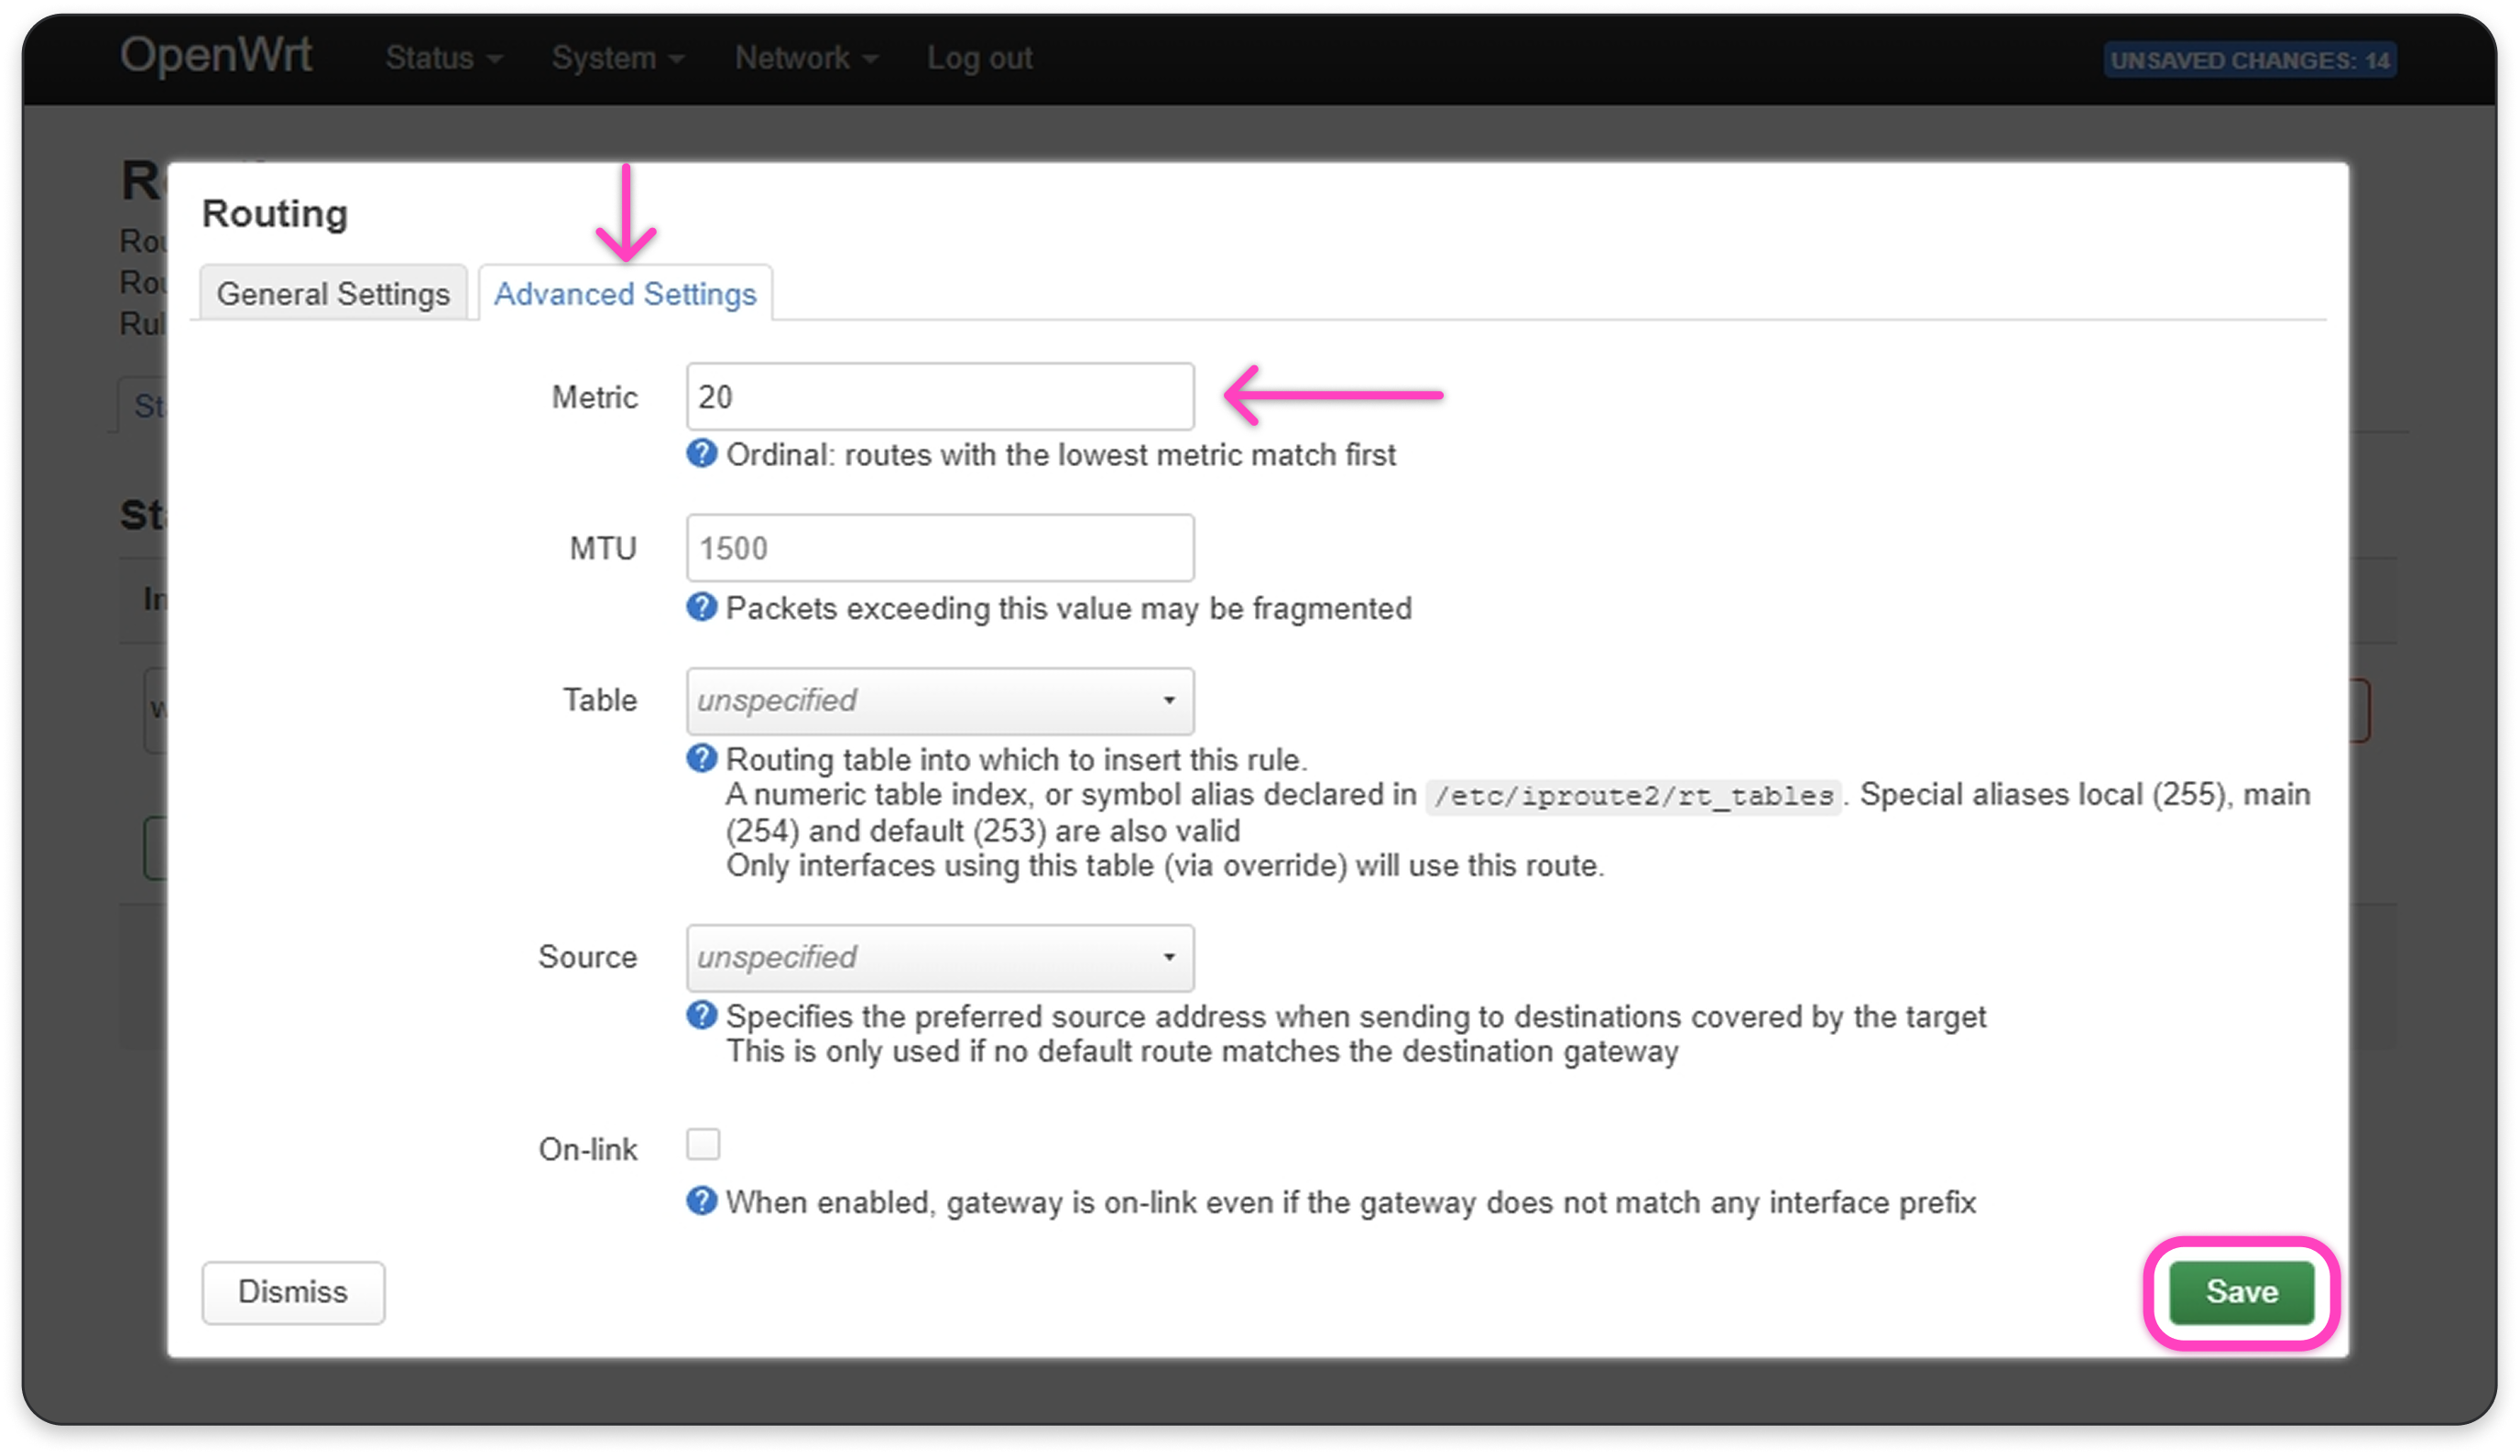Click the Metric input field

point(938,397)
